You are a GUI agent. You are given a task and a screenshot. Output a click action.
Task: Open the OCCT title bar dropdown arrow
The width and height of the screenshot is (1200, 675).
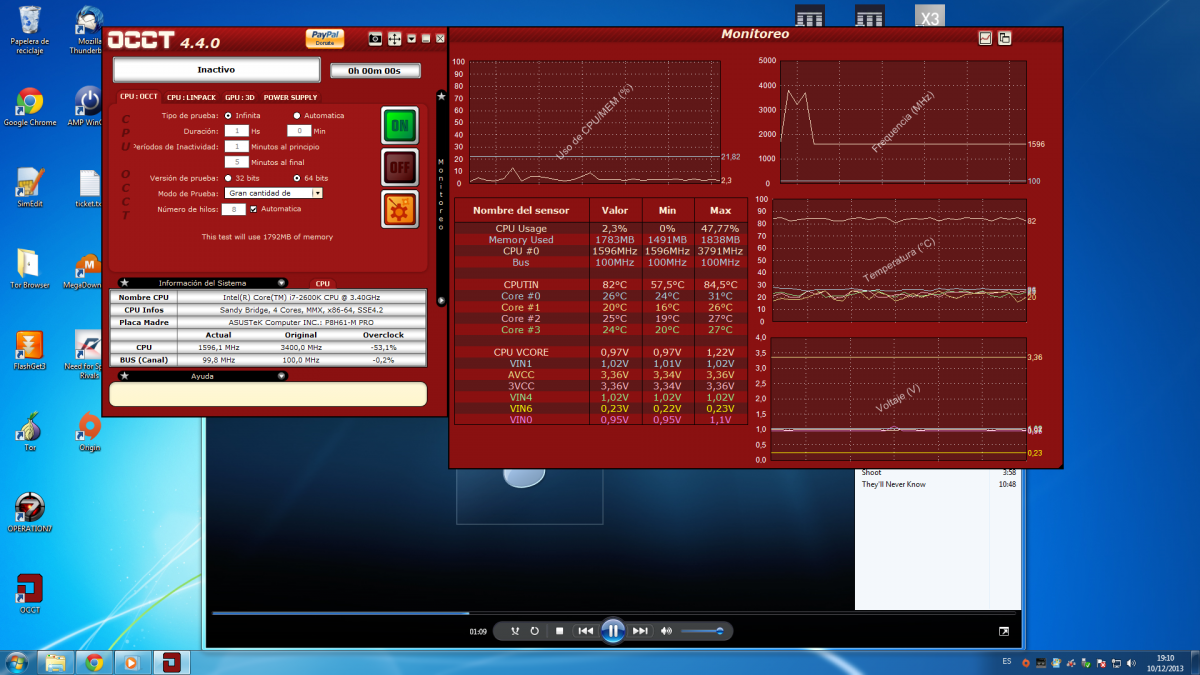(x=411, y=39)
